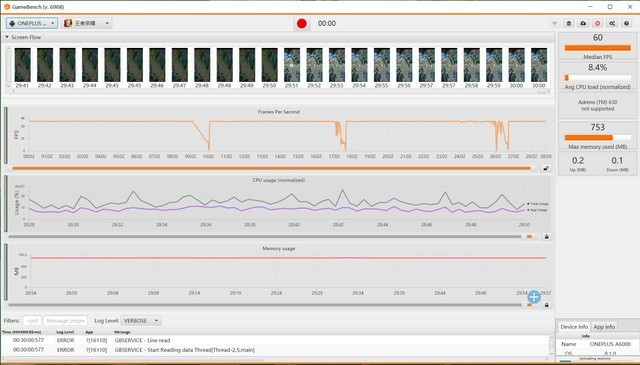Click the red circular stop icon in toolbar
Viewport: 640px width, 365px height.
click(x=598, y=24)
